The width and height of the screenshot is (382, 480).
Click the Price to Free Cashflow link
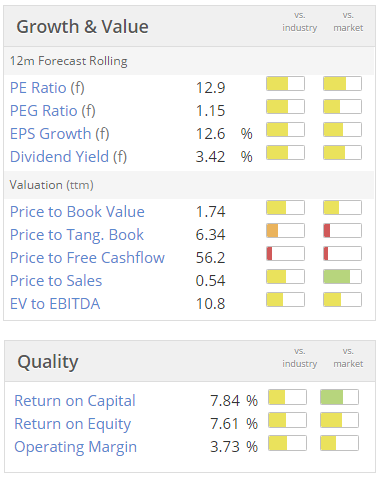(87, 258)
